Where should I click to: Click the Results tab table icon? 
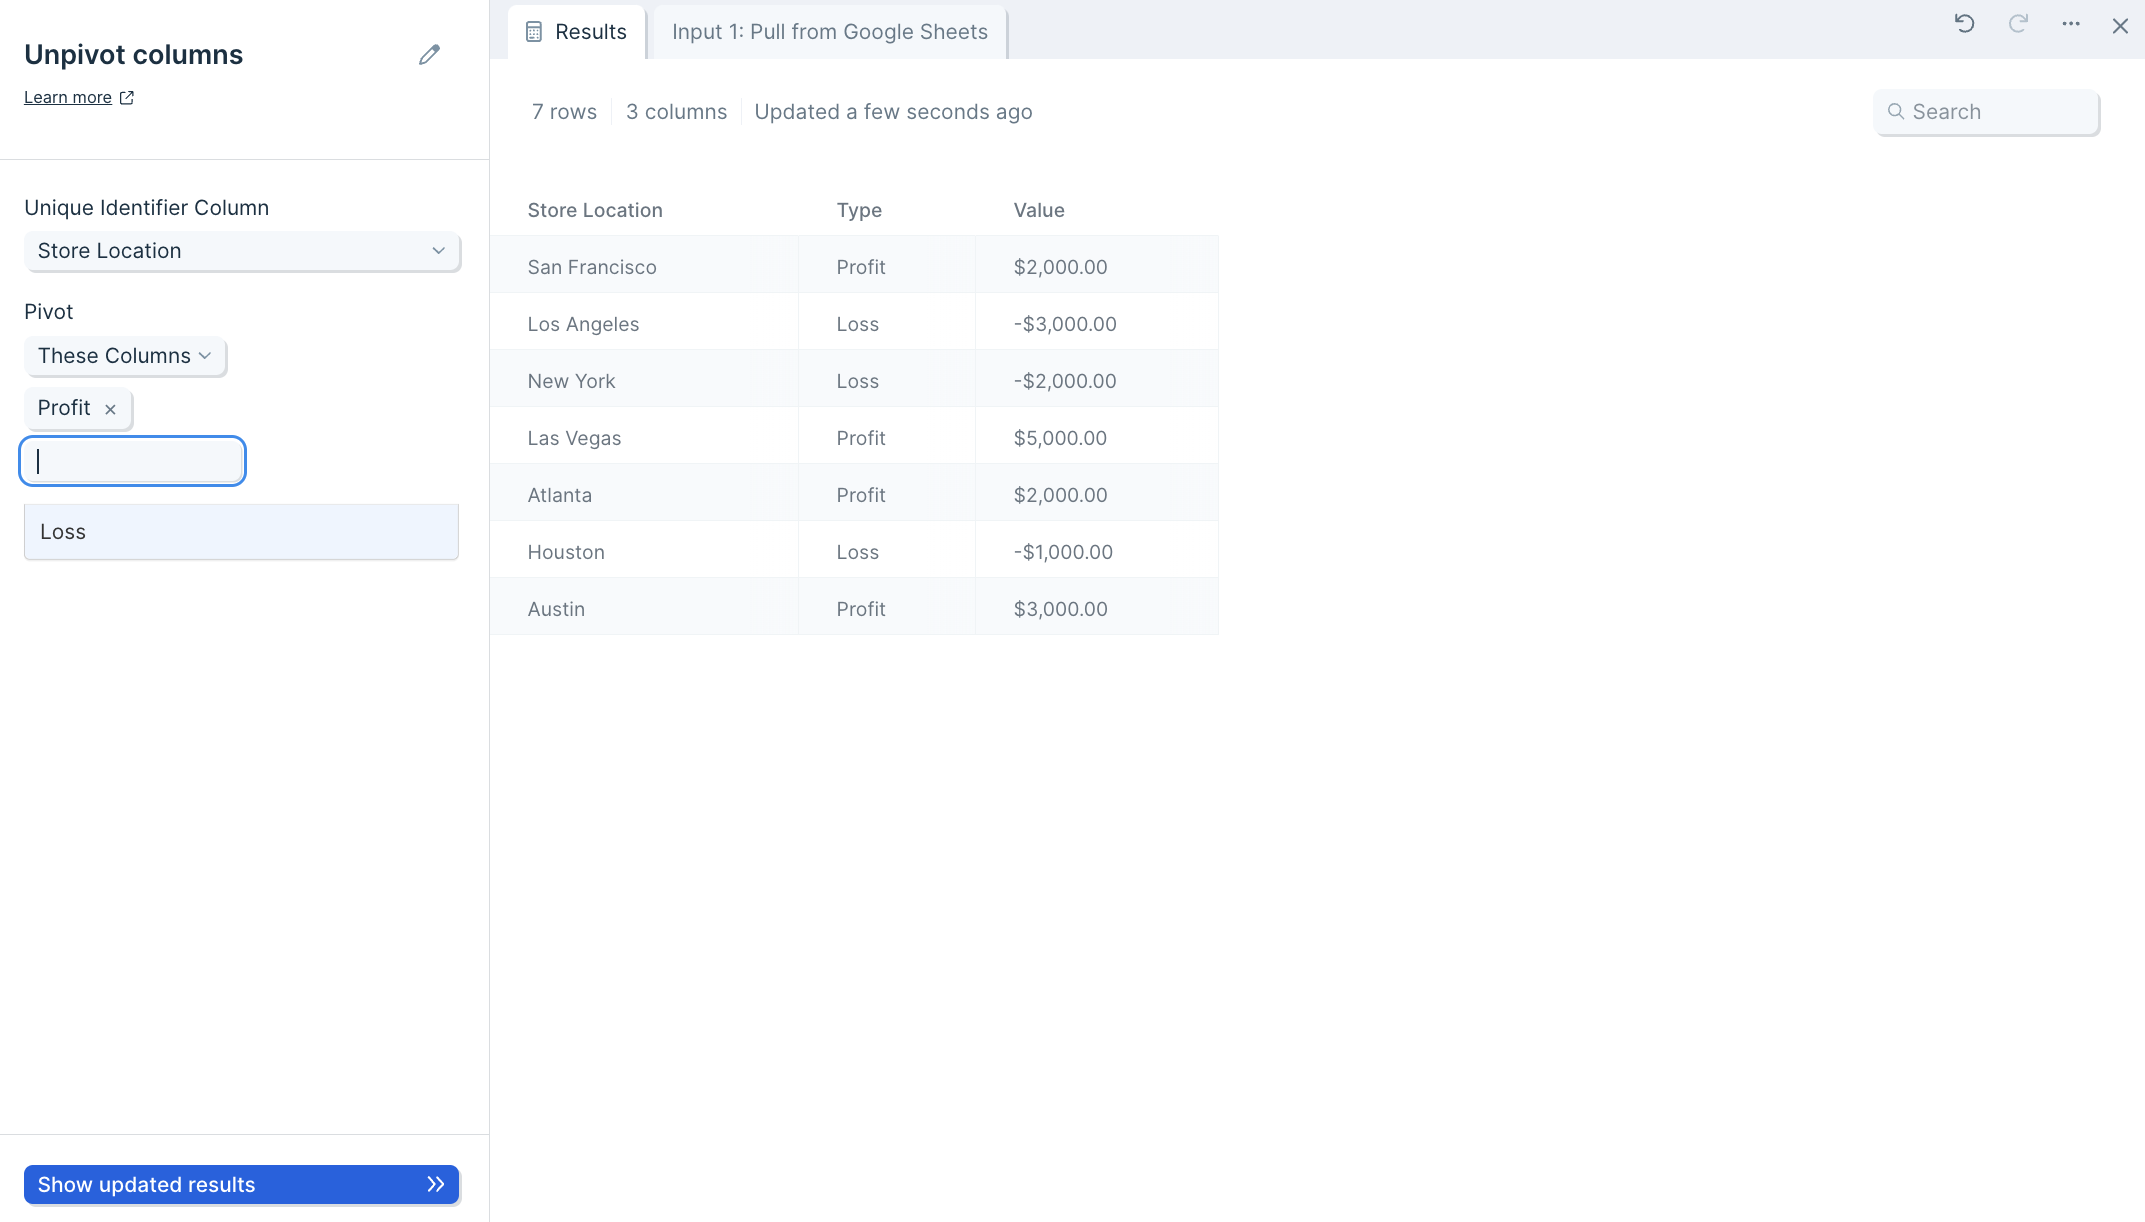pyautogui.click(x=534, y=32)
